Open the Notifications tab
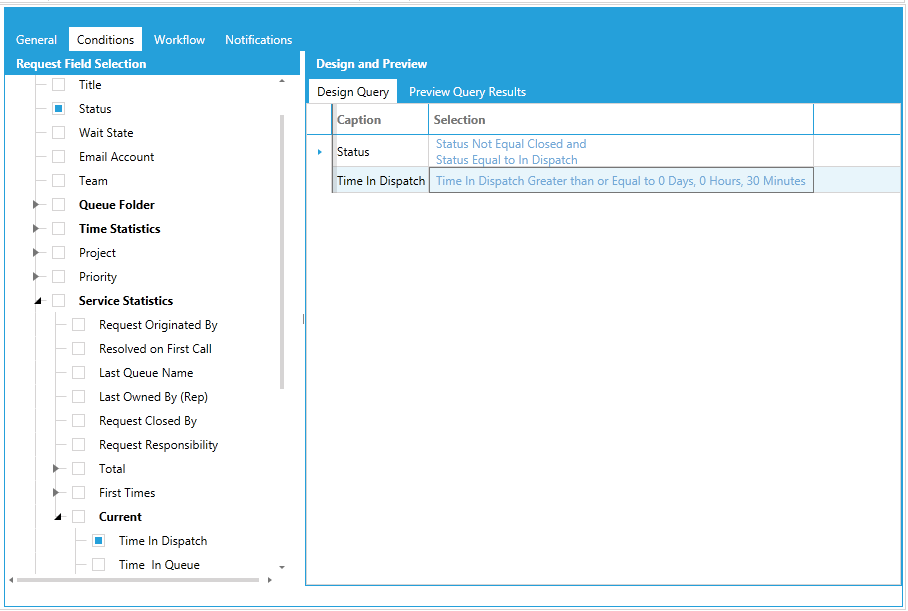908x611 pixels. coord(258,40)
